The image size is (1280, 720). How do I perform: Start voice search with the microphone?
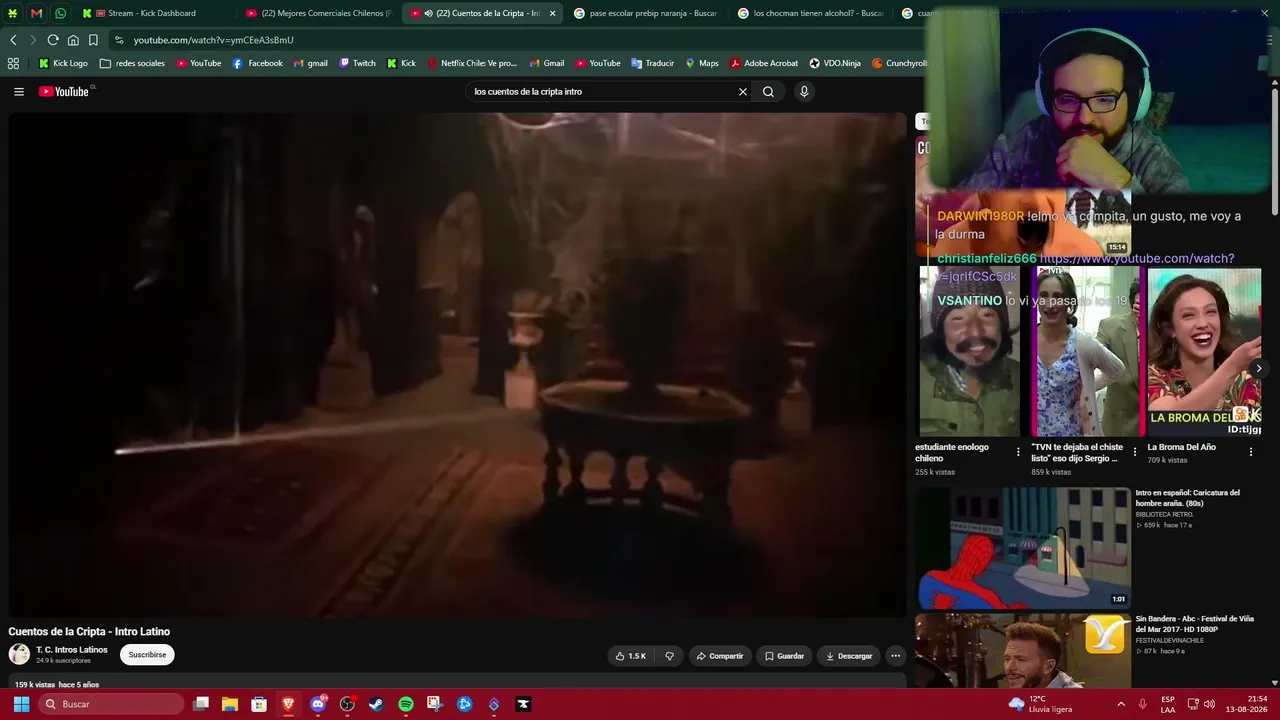click(x=804, y=92)
